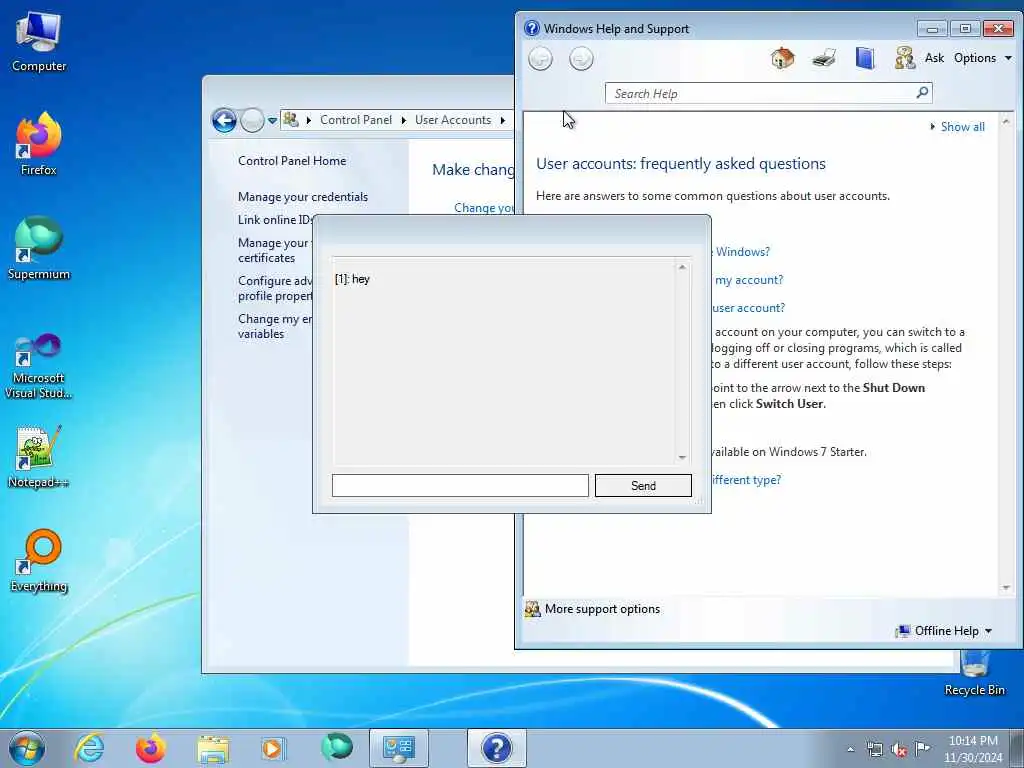This screenshot has height=768, width=1024.
Task: Click the Help forward arrow button
Action: point(581,59)
